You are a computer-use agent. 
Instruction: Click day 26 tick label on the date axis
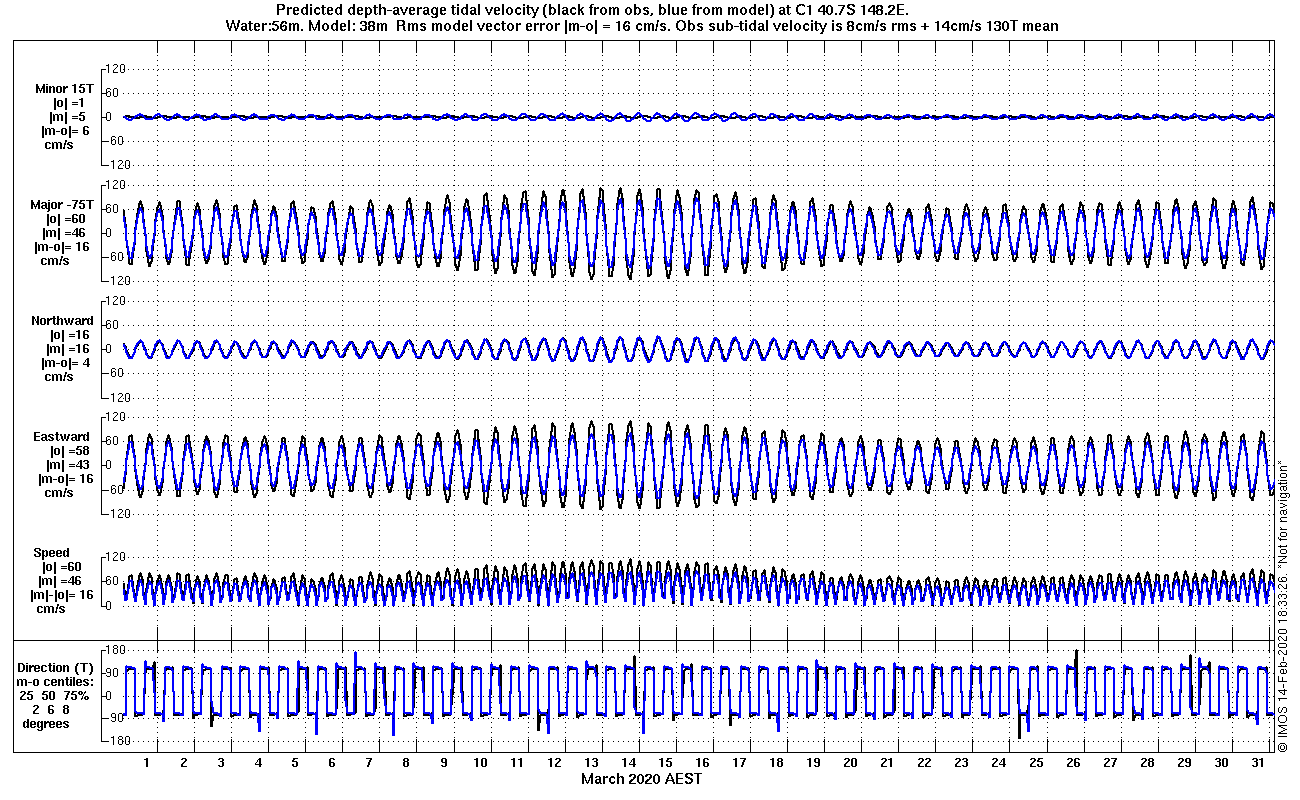pos(1073,762)
